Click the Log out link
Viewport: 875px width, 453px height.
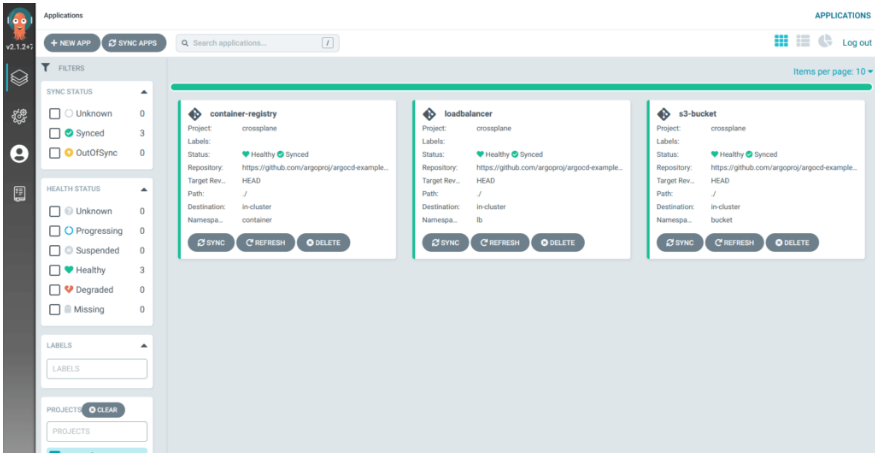[856, 43]
